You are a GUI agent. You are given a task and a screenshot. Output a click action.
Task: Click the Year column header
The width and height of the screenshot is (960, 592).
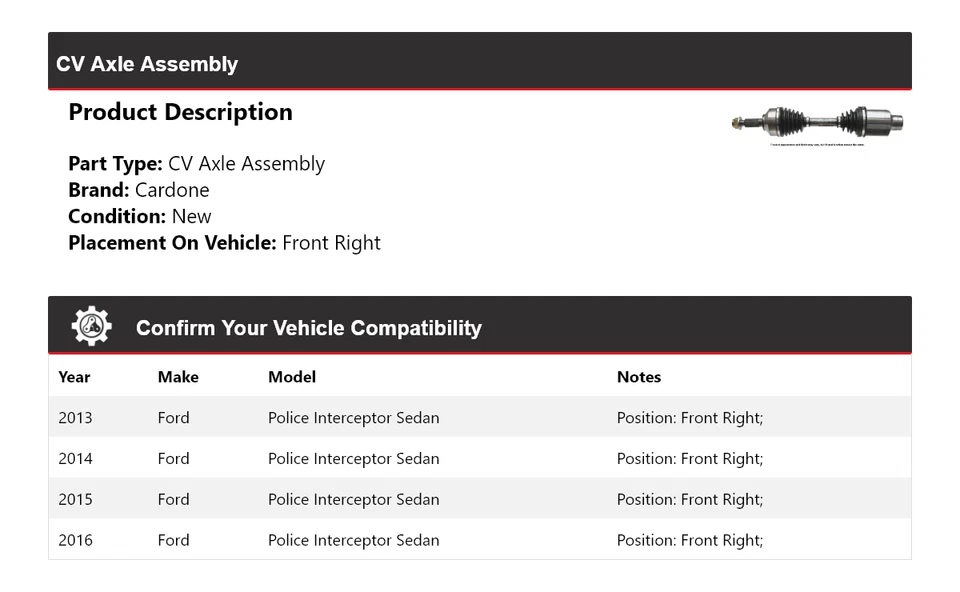coord(74,377)
